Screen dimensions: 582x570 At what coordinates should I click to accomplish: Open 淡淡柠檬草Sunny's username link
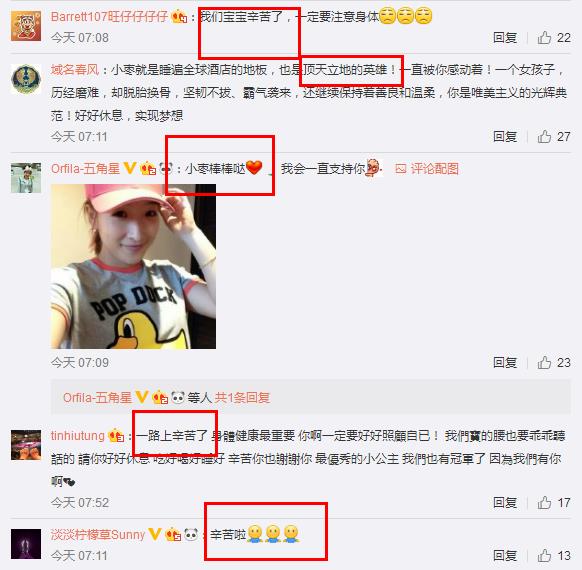coord(98,535)
